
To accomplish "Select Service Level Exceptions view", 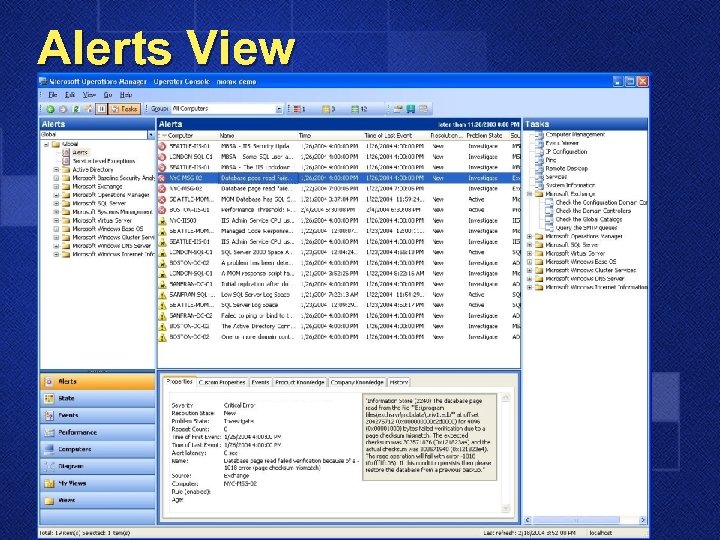I will (104, 161).
